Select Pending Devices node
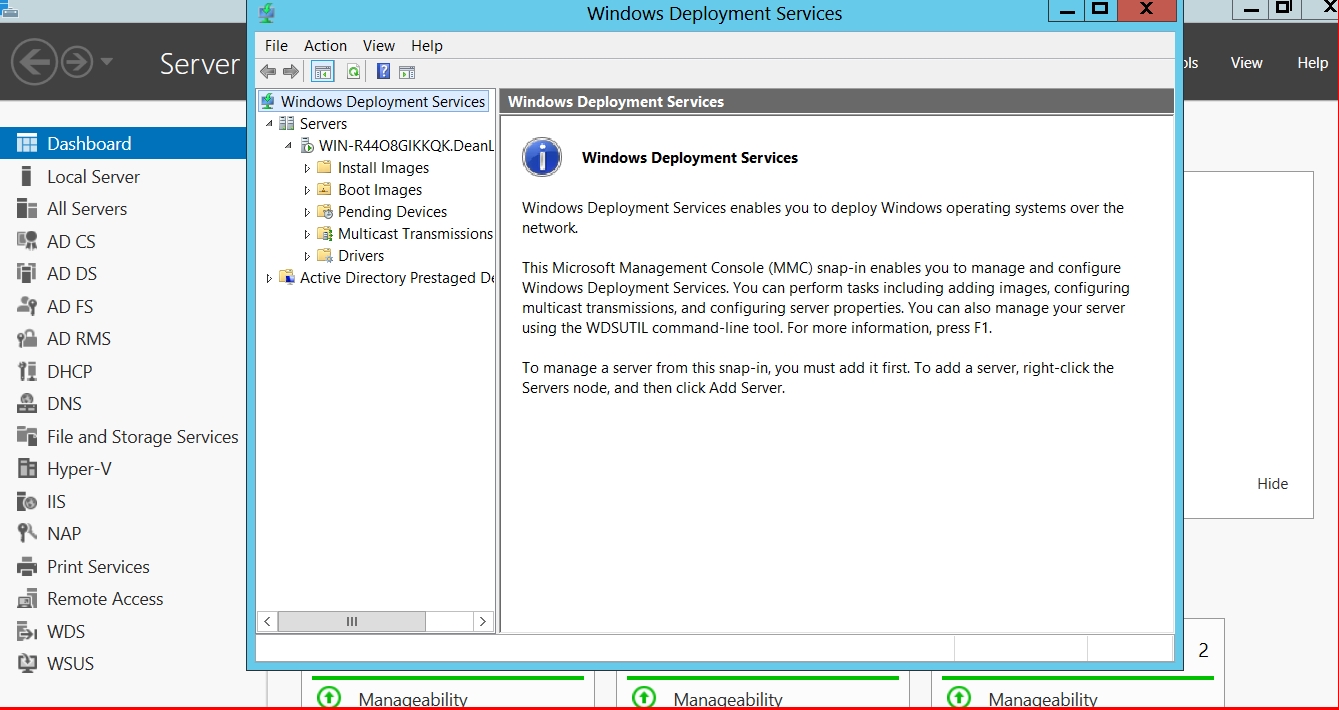 (x=392, y=212)
